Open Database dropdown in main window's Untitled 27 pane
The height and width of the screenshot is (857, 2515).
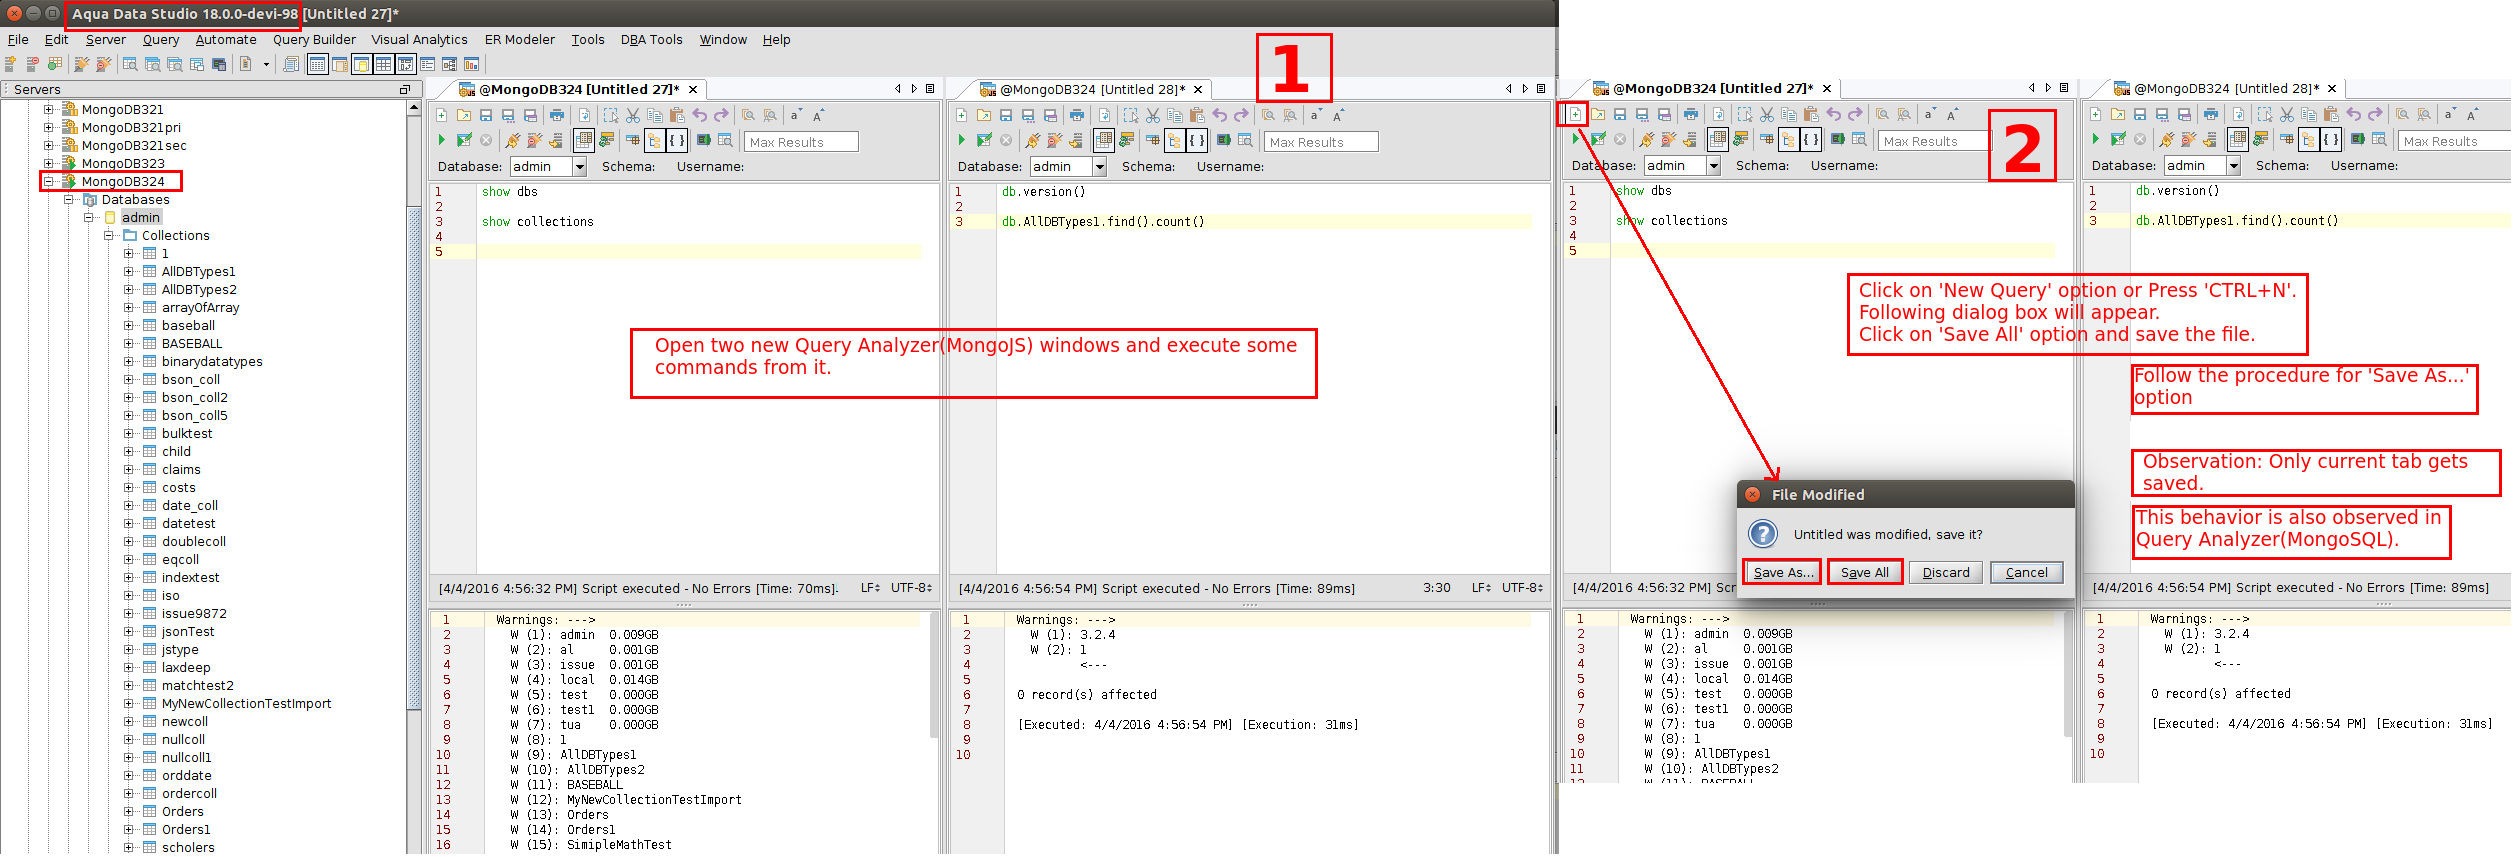pos(579,167)
